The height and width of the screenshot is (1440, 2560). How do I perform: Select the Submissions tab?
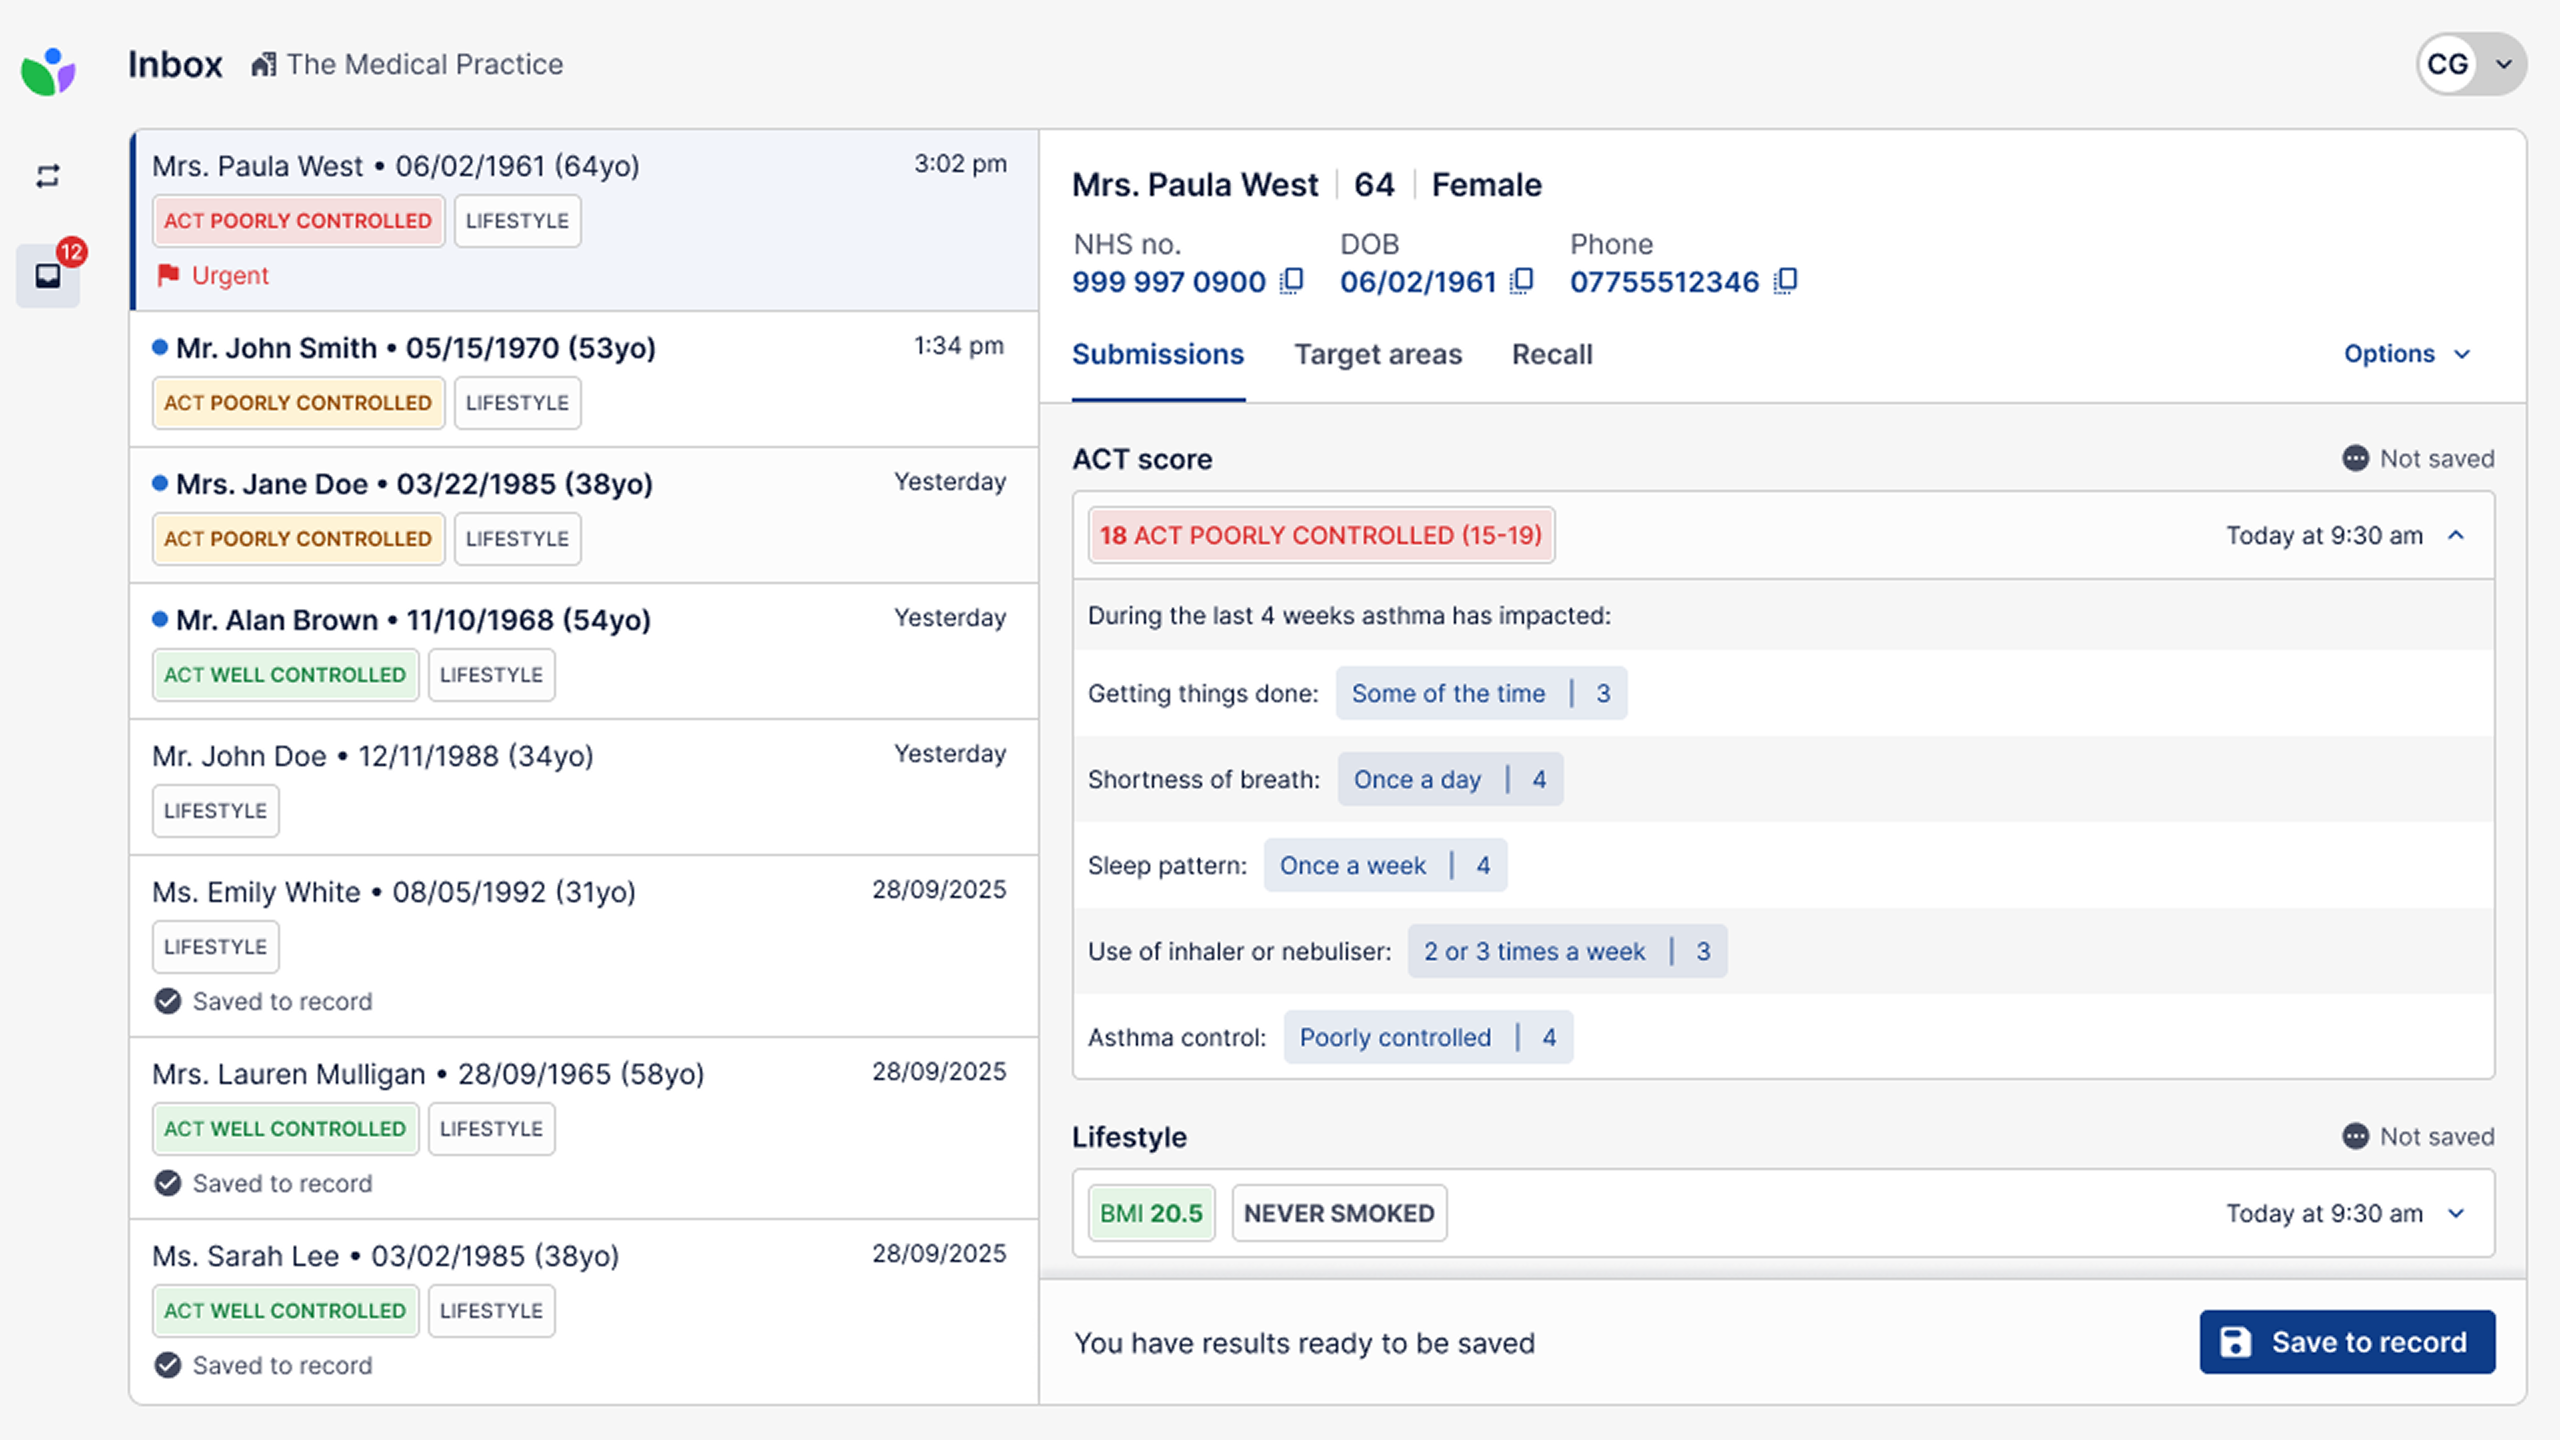[1158, 355]
